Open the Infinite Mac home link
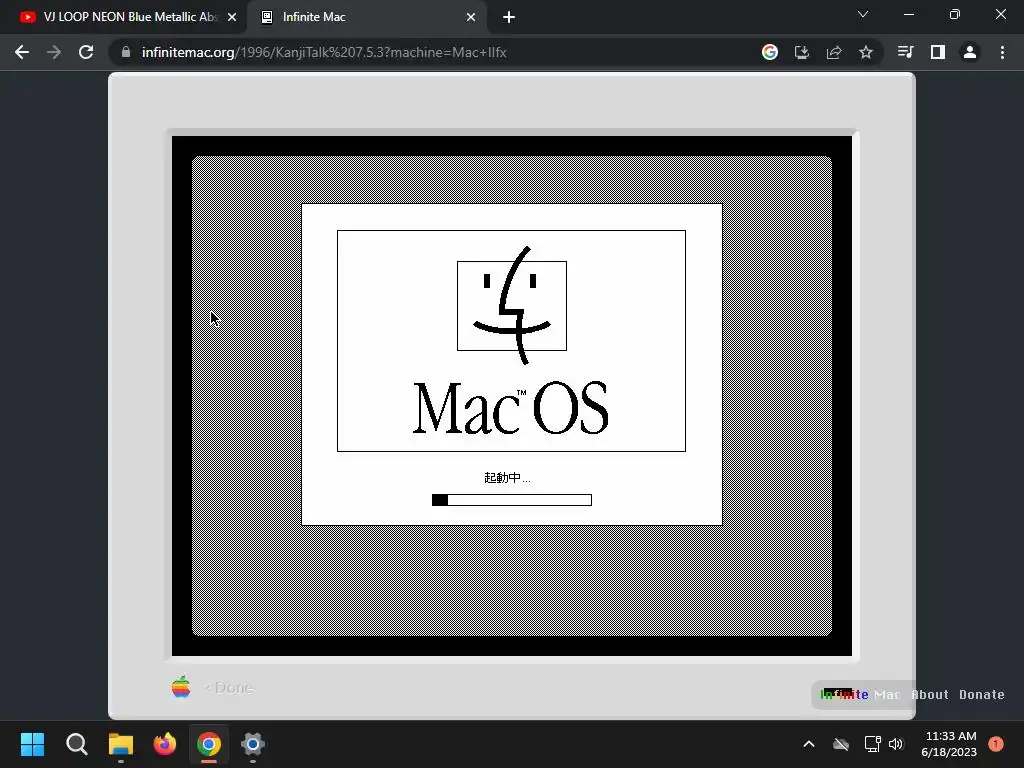 click(x=859, y=694)
